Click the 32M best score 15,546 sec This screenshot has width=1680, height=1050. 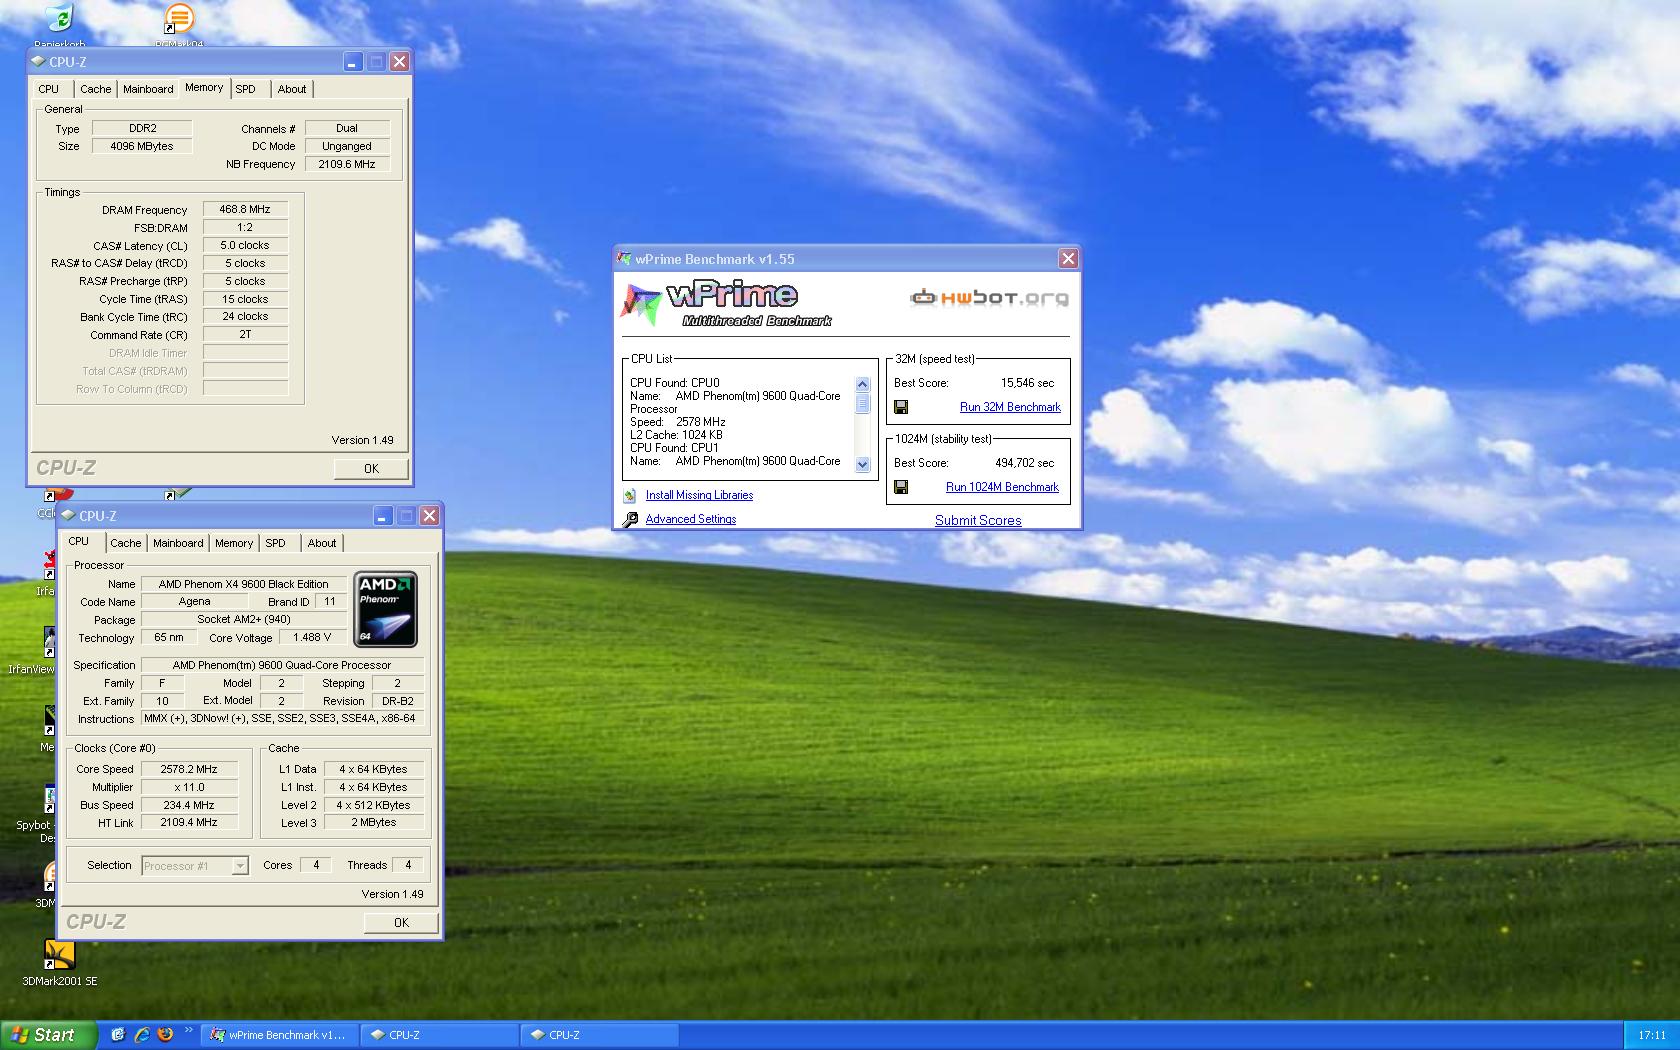pyautogui.click(x=1027, y=383)
